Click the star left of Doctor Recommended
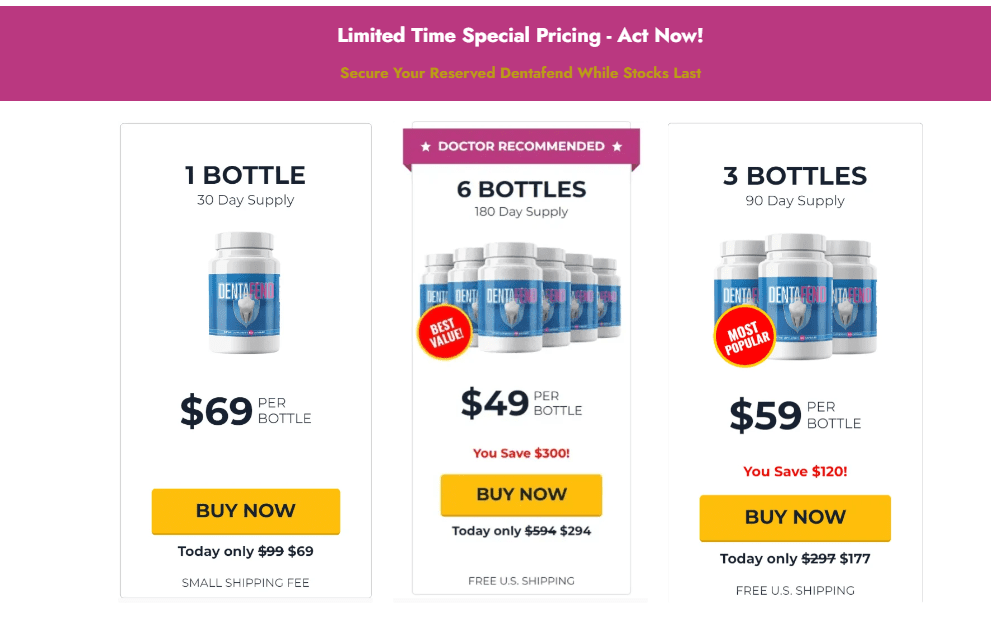The width and height of the screenshot is (991, 622). [x=426, y=147]
